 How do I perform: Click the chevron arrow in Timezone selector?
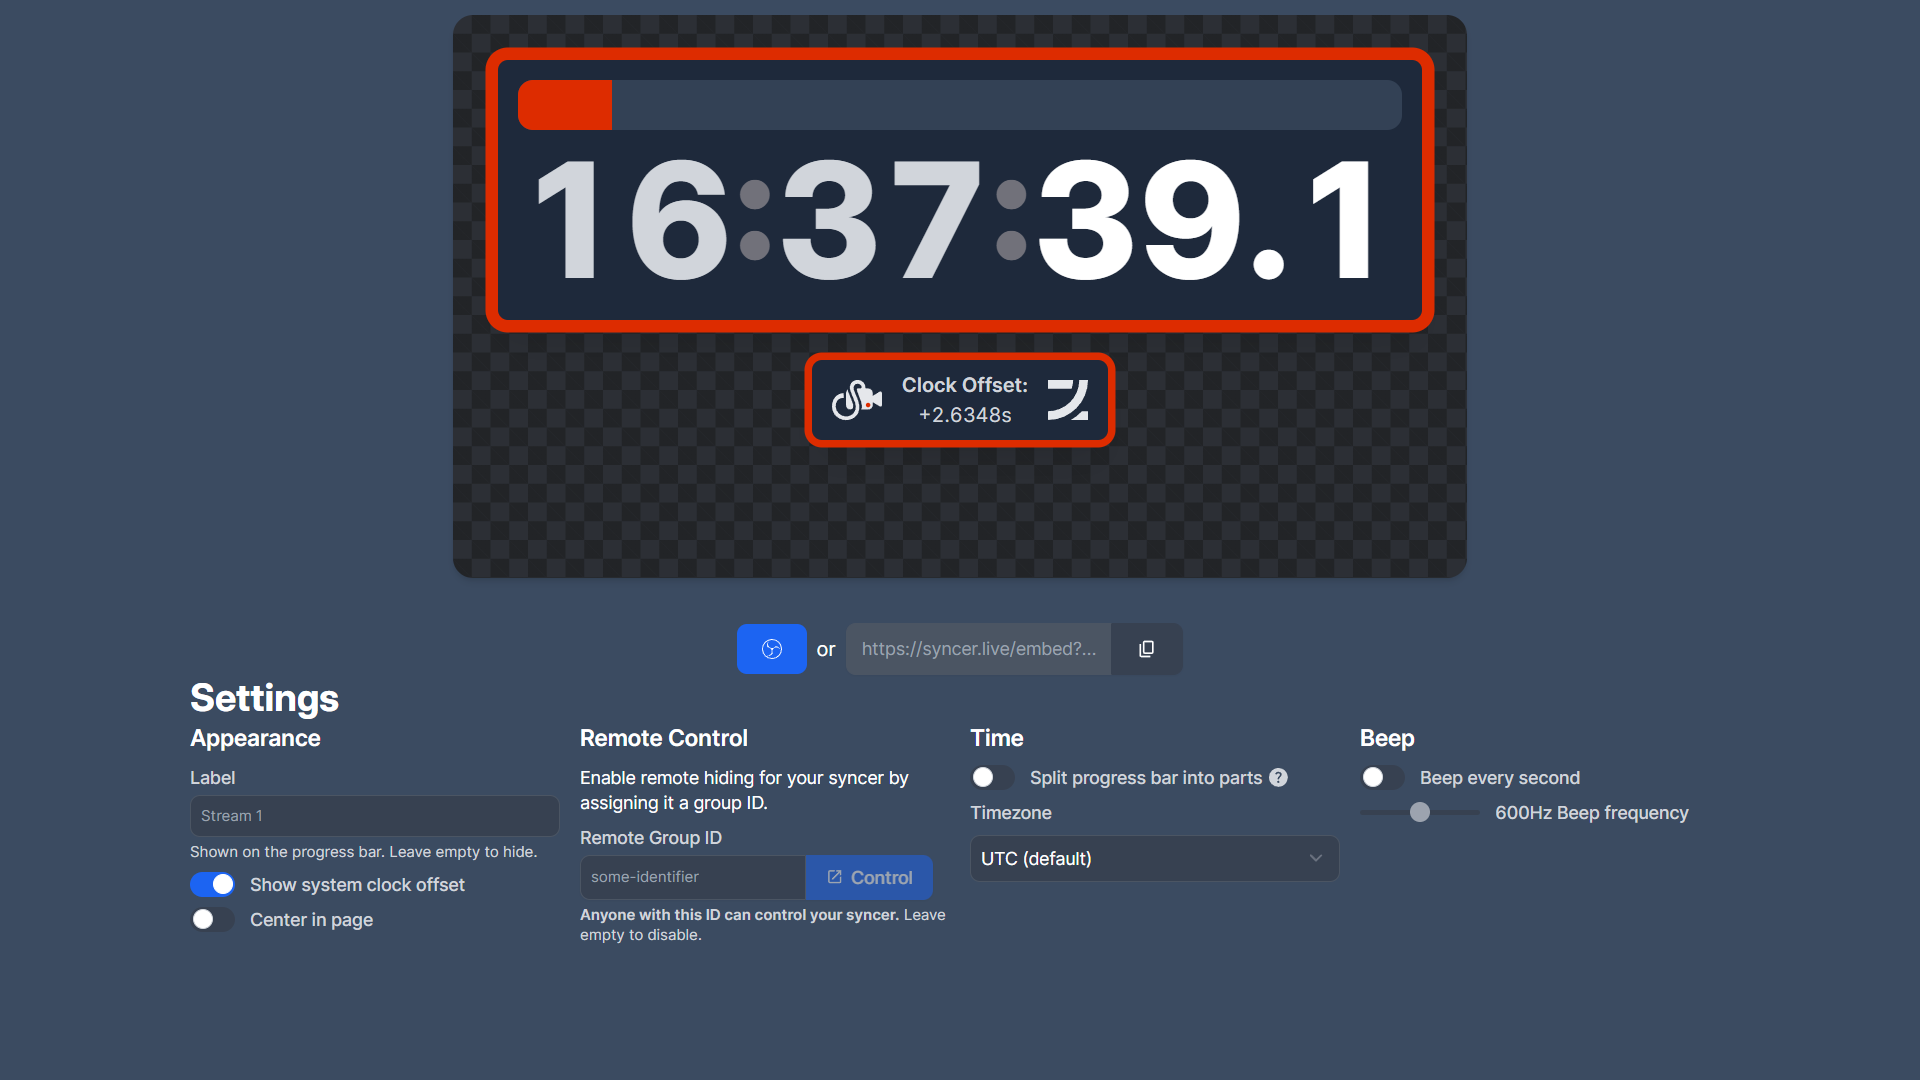point(1315,859)
